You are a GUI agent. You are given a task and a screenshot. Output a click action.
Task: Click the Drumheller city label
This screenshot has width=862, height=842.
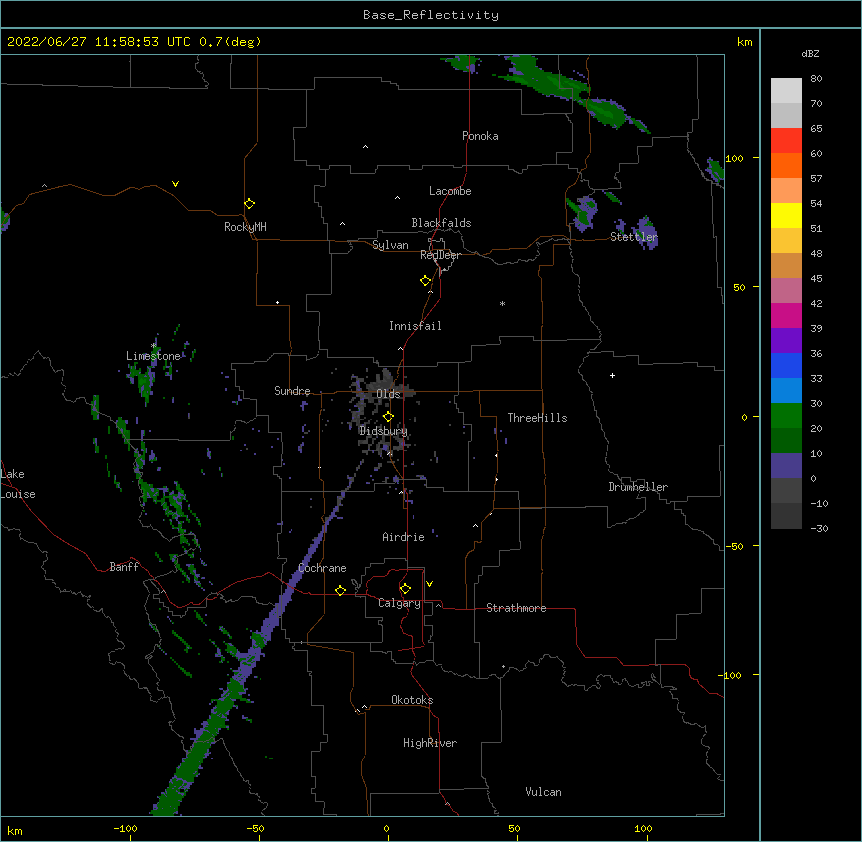coord(638,487)
